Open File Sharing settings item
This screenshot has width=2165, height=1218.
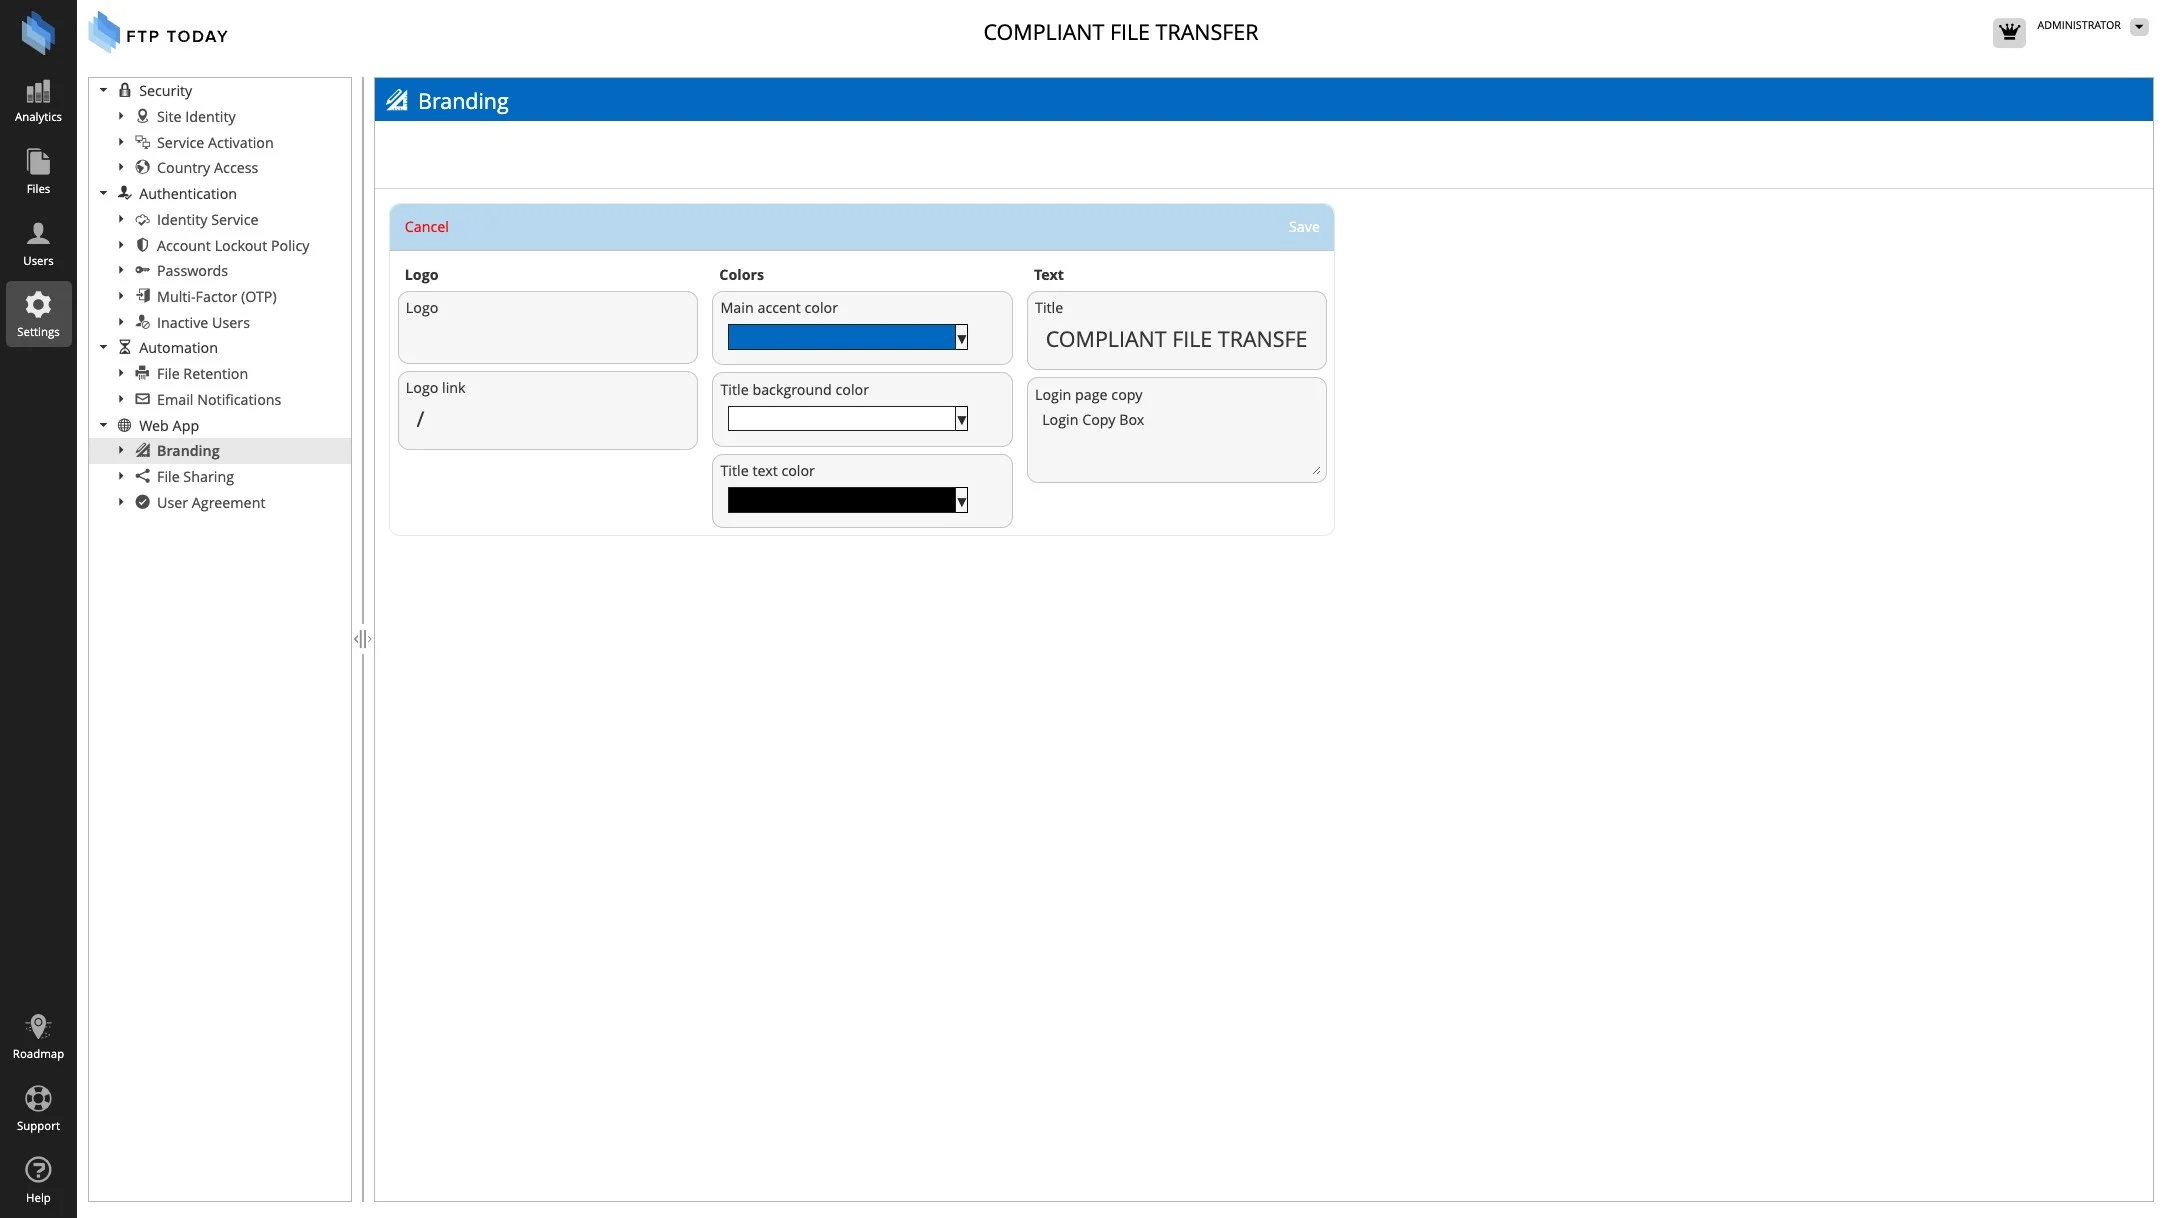coord(195,477)
